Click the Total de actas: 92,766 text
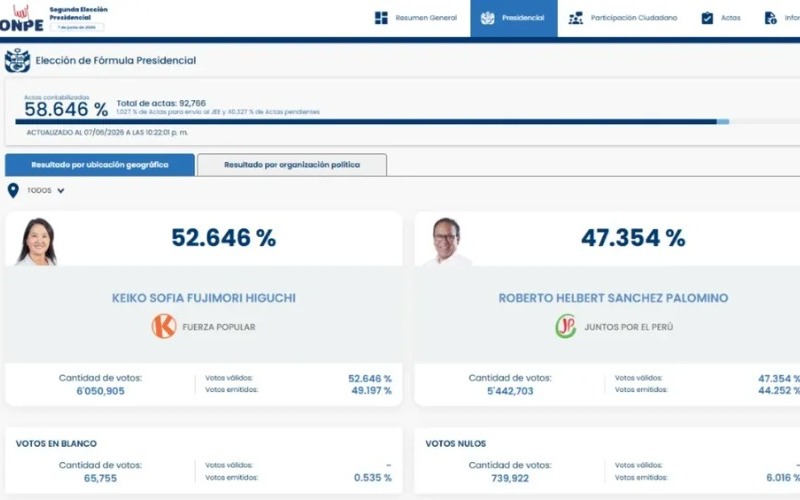Screen dimensions: 800x500 [x=161, y=103]
